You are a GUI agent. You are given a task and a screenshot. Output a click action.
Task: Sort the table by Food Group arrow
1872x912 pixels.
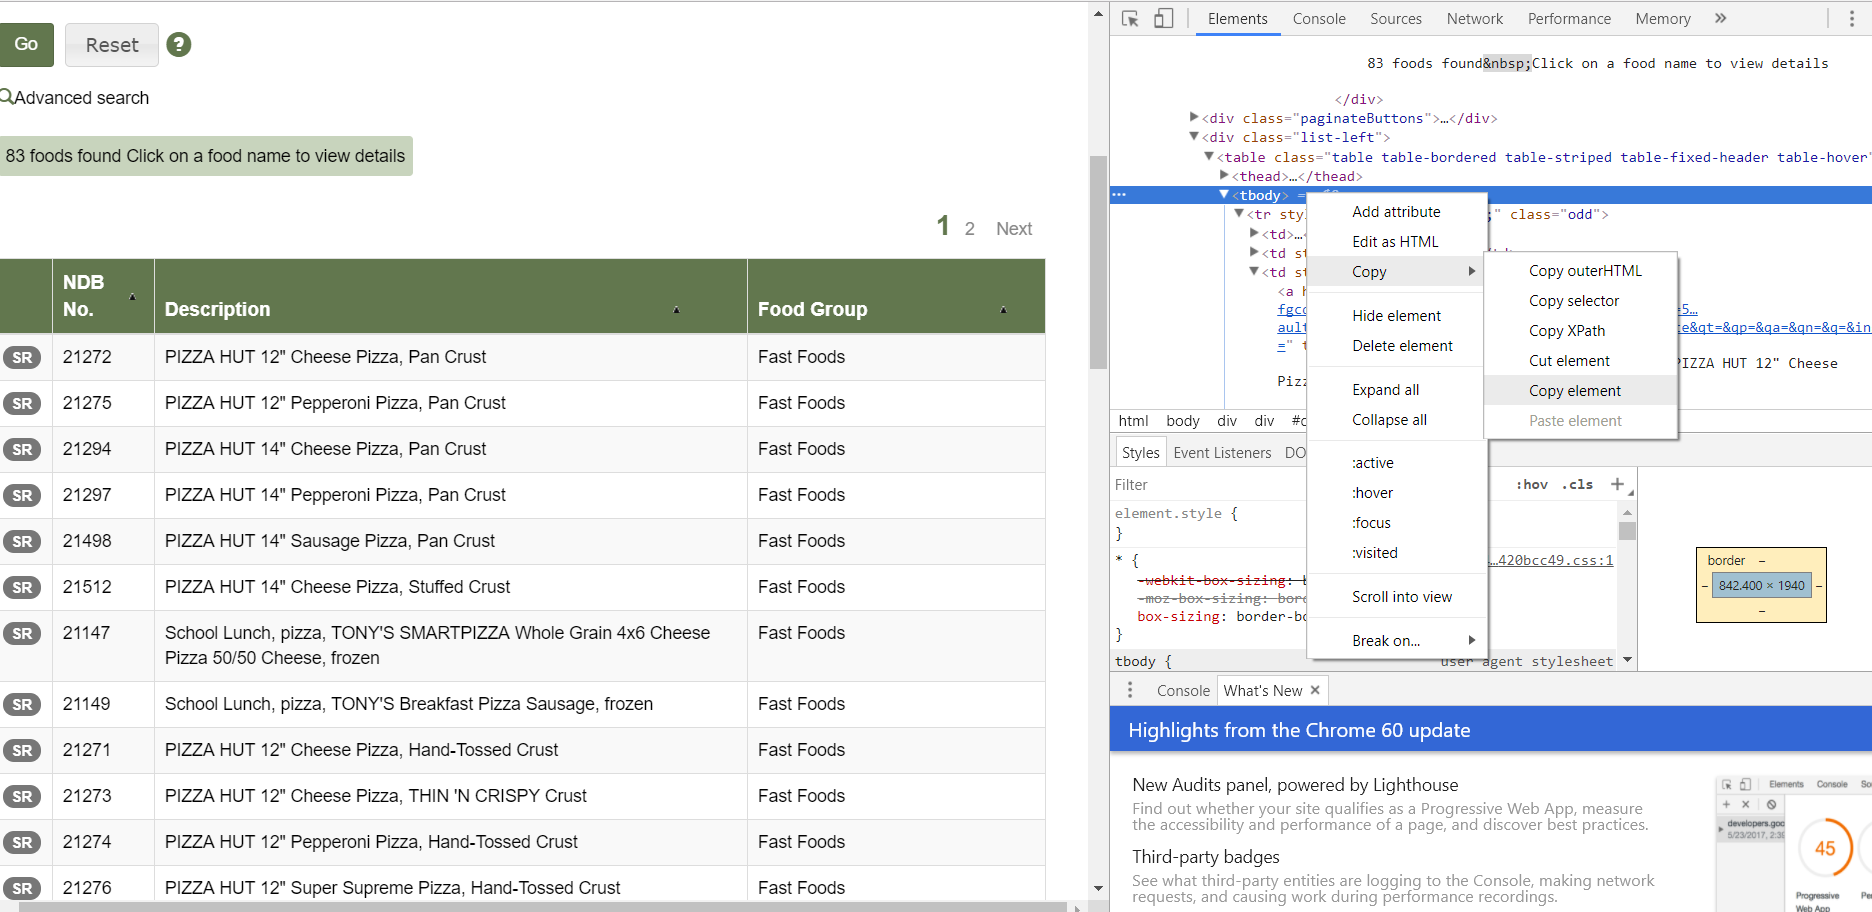tap(1003, 310)
